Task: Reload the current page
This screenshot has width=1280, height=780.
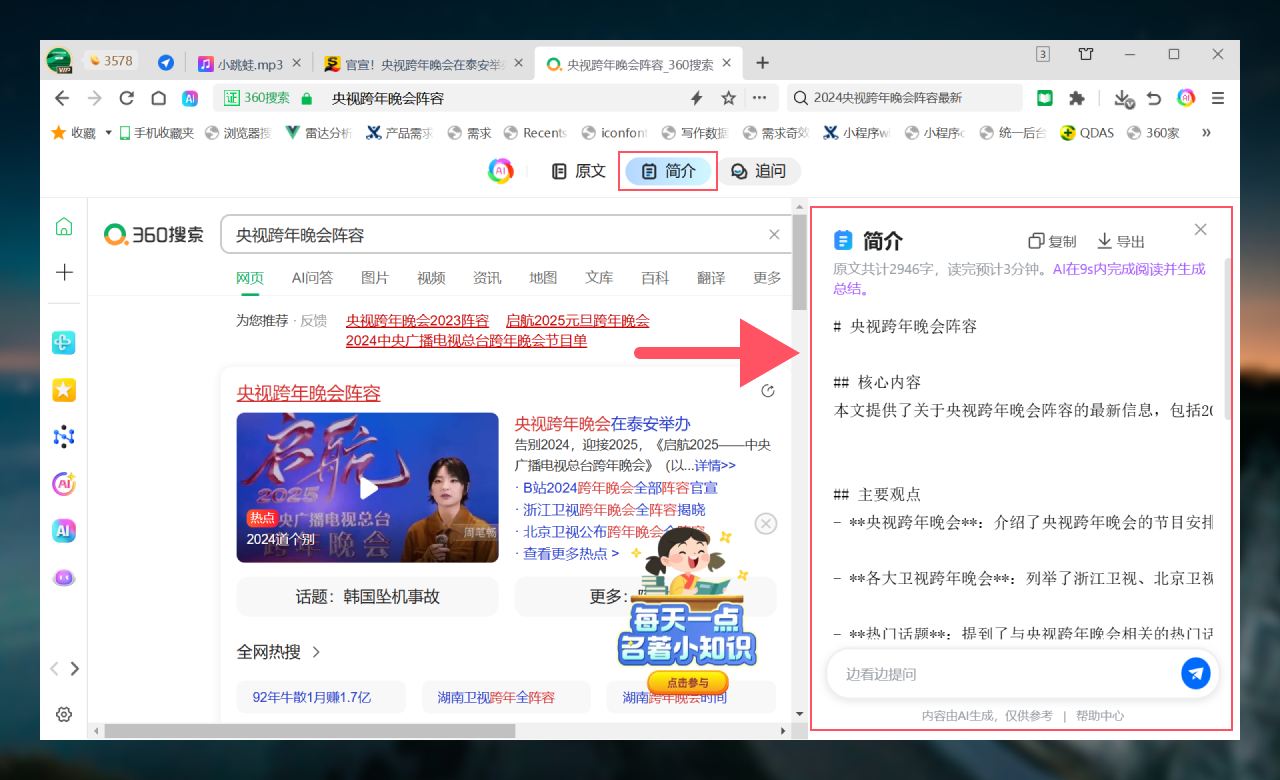Action: click(126, 98)
